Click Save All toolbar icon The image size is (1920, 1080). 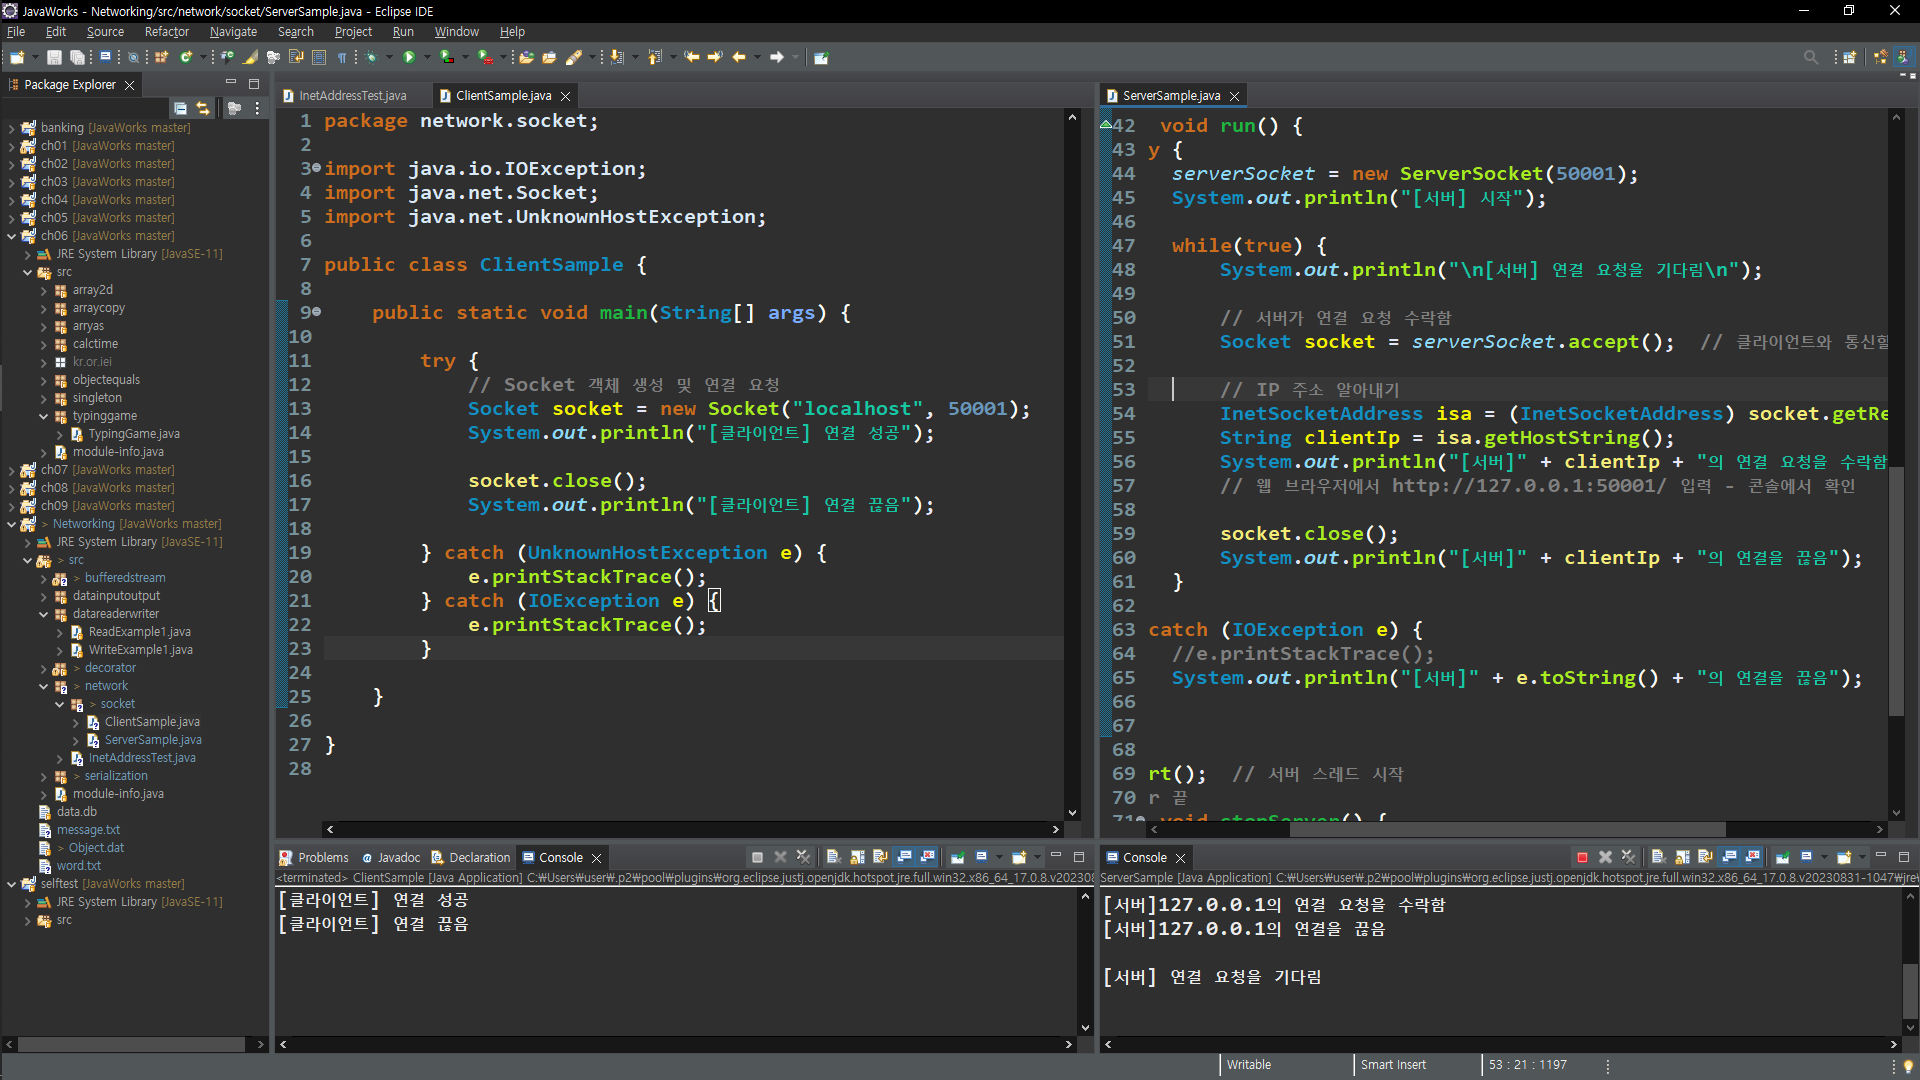point(76,57)
